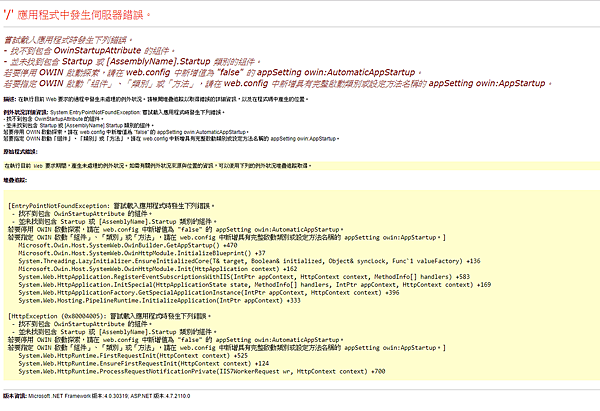
Task: Click the 'OwinHttpModule.InitializeBlueprint() +37' line
Action: (142, 253)
